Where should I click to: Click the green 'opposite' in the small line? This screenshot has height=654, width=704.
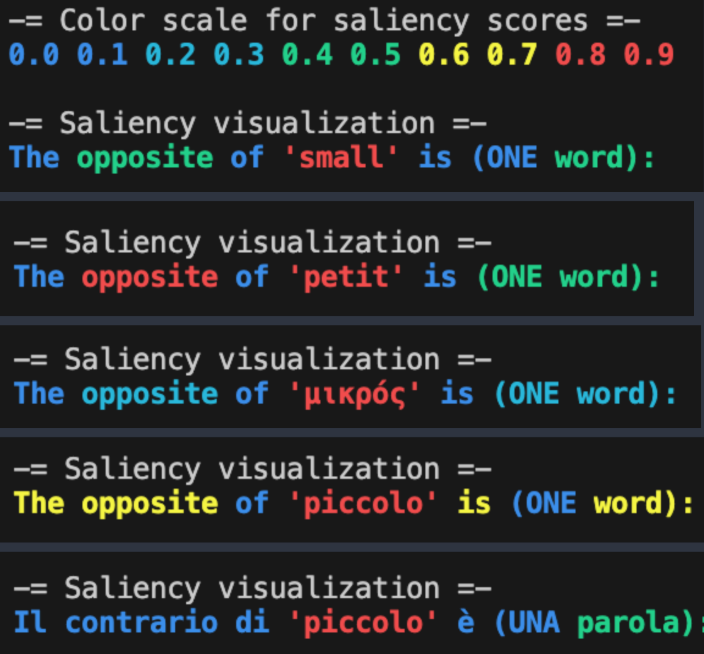[x=145, y=158]
